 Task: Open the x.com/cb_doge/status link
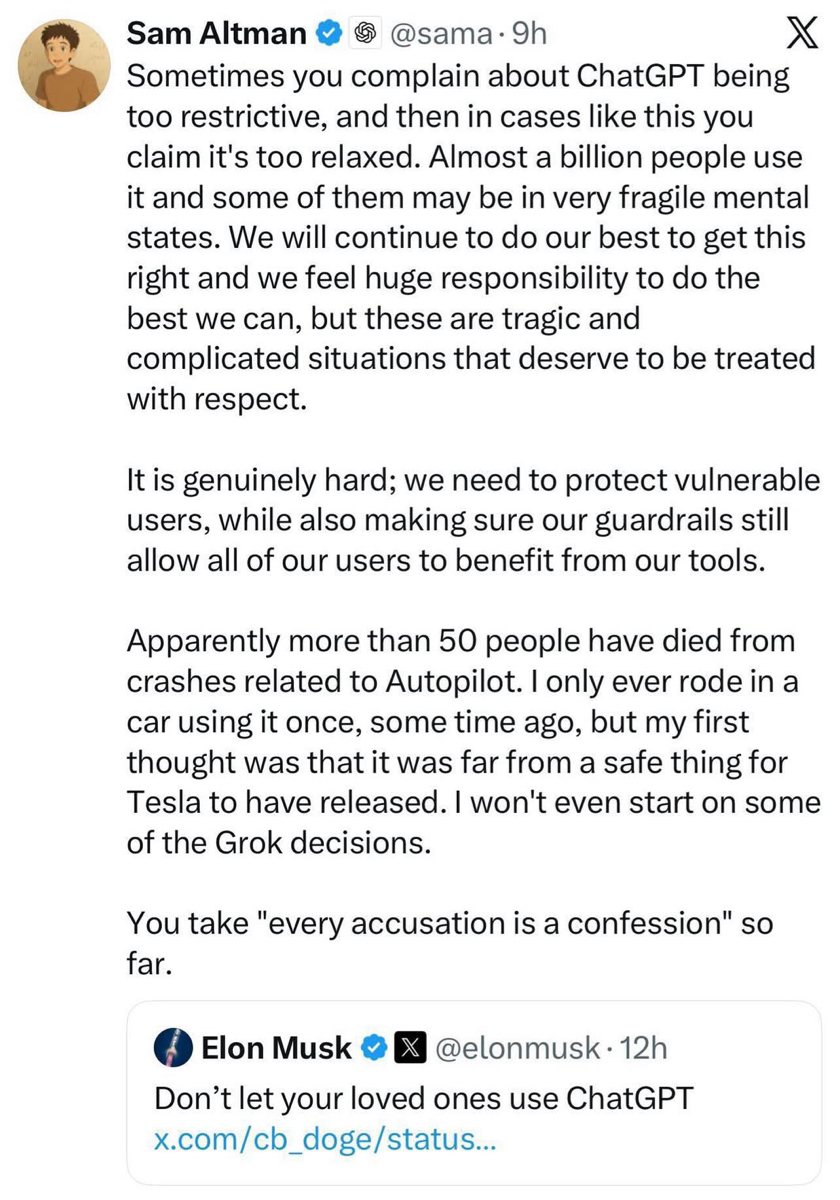[x=327, y=1140]
